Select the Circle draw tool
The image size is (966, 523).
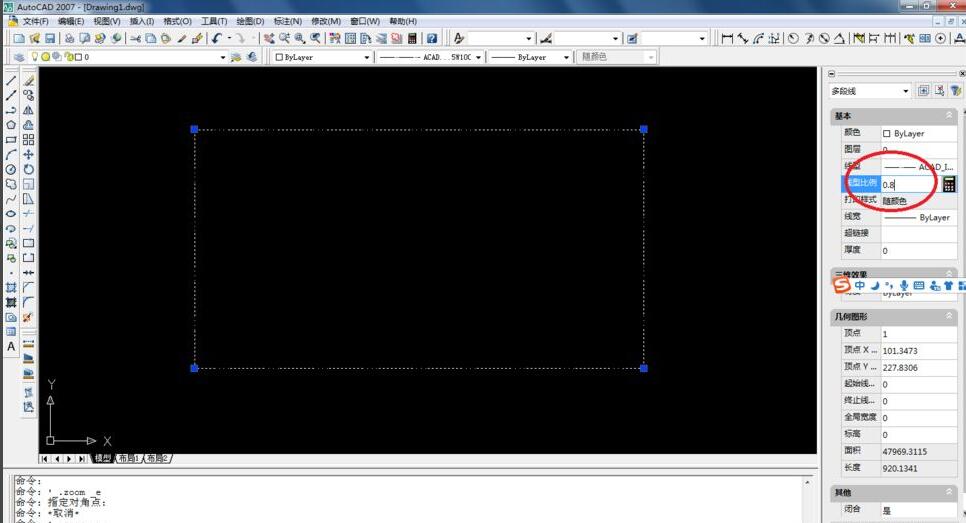(11, 169)
